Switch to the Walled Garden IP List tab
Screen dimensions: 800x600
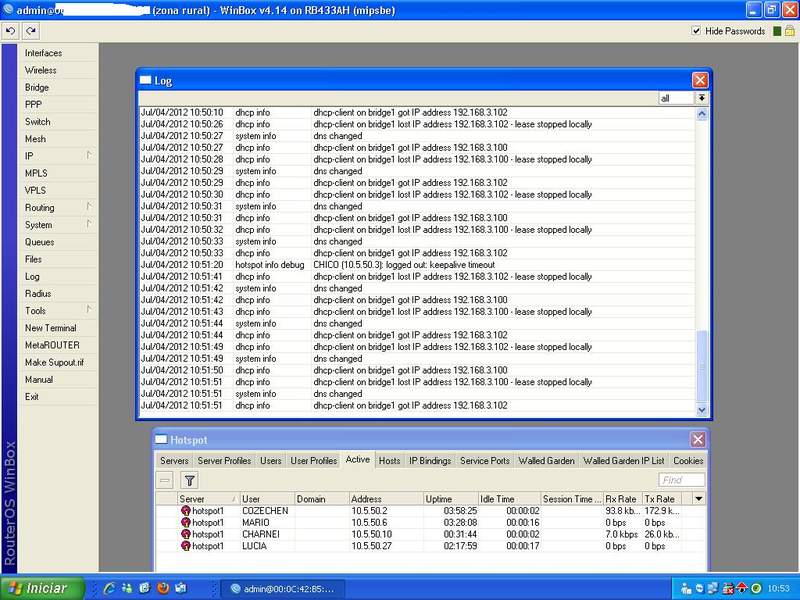(x=623, y=461)
